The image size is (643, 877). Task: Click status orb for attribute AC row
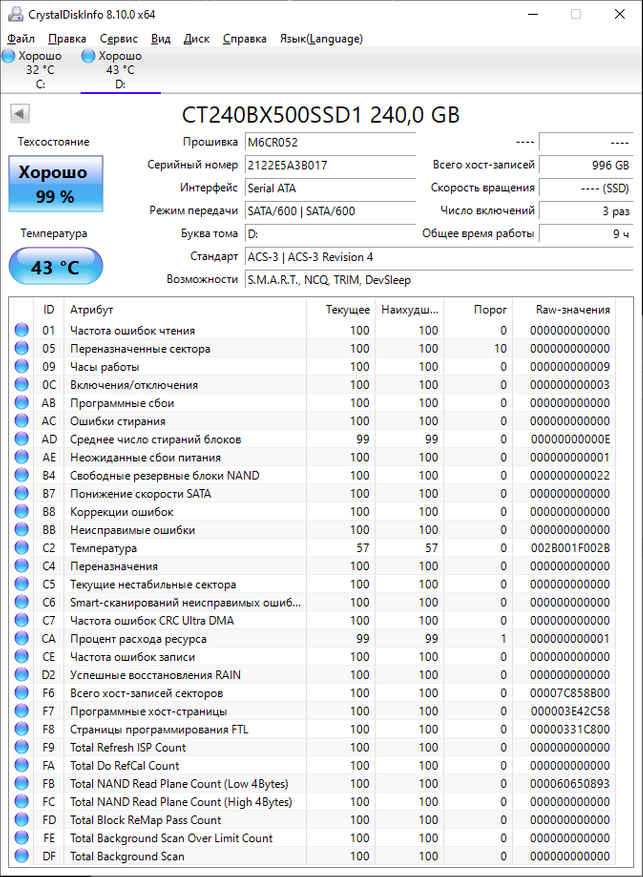pyautogui.click(x=22, y=421)
